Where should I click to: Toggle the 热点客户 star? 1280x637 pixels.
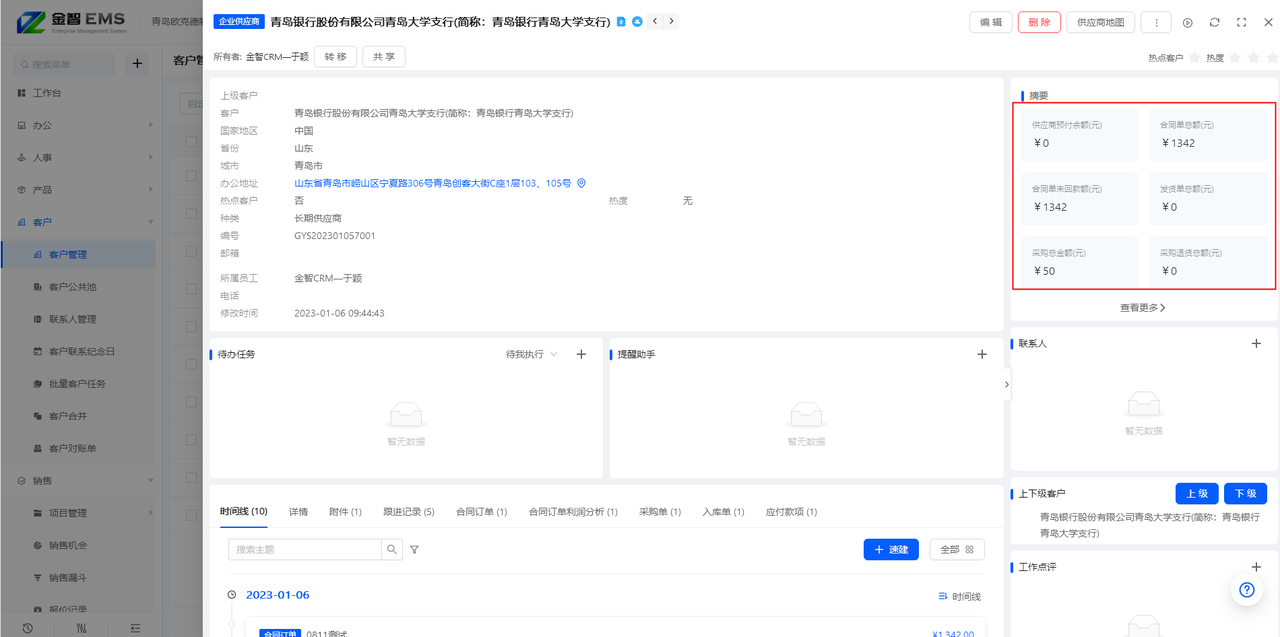click(x=1194, y=58)
